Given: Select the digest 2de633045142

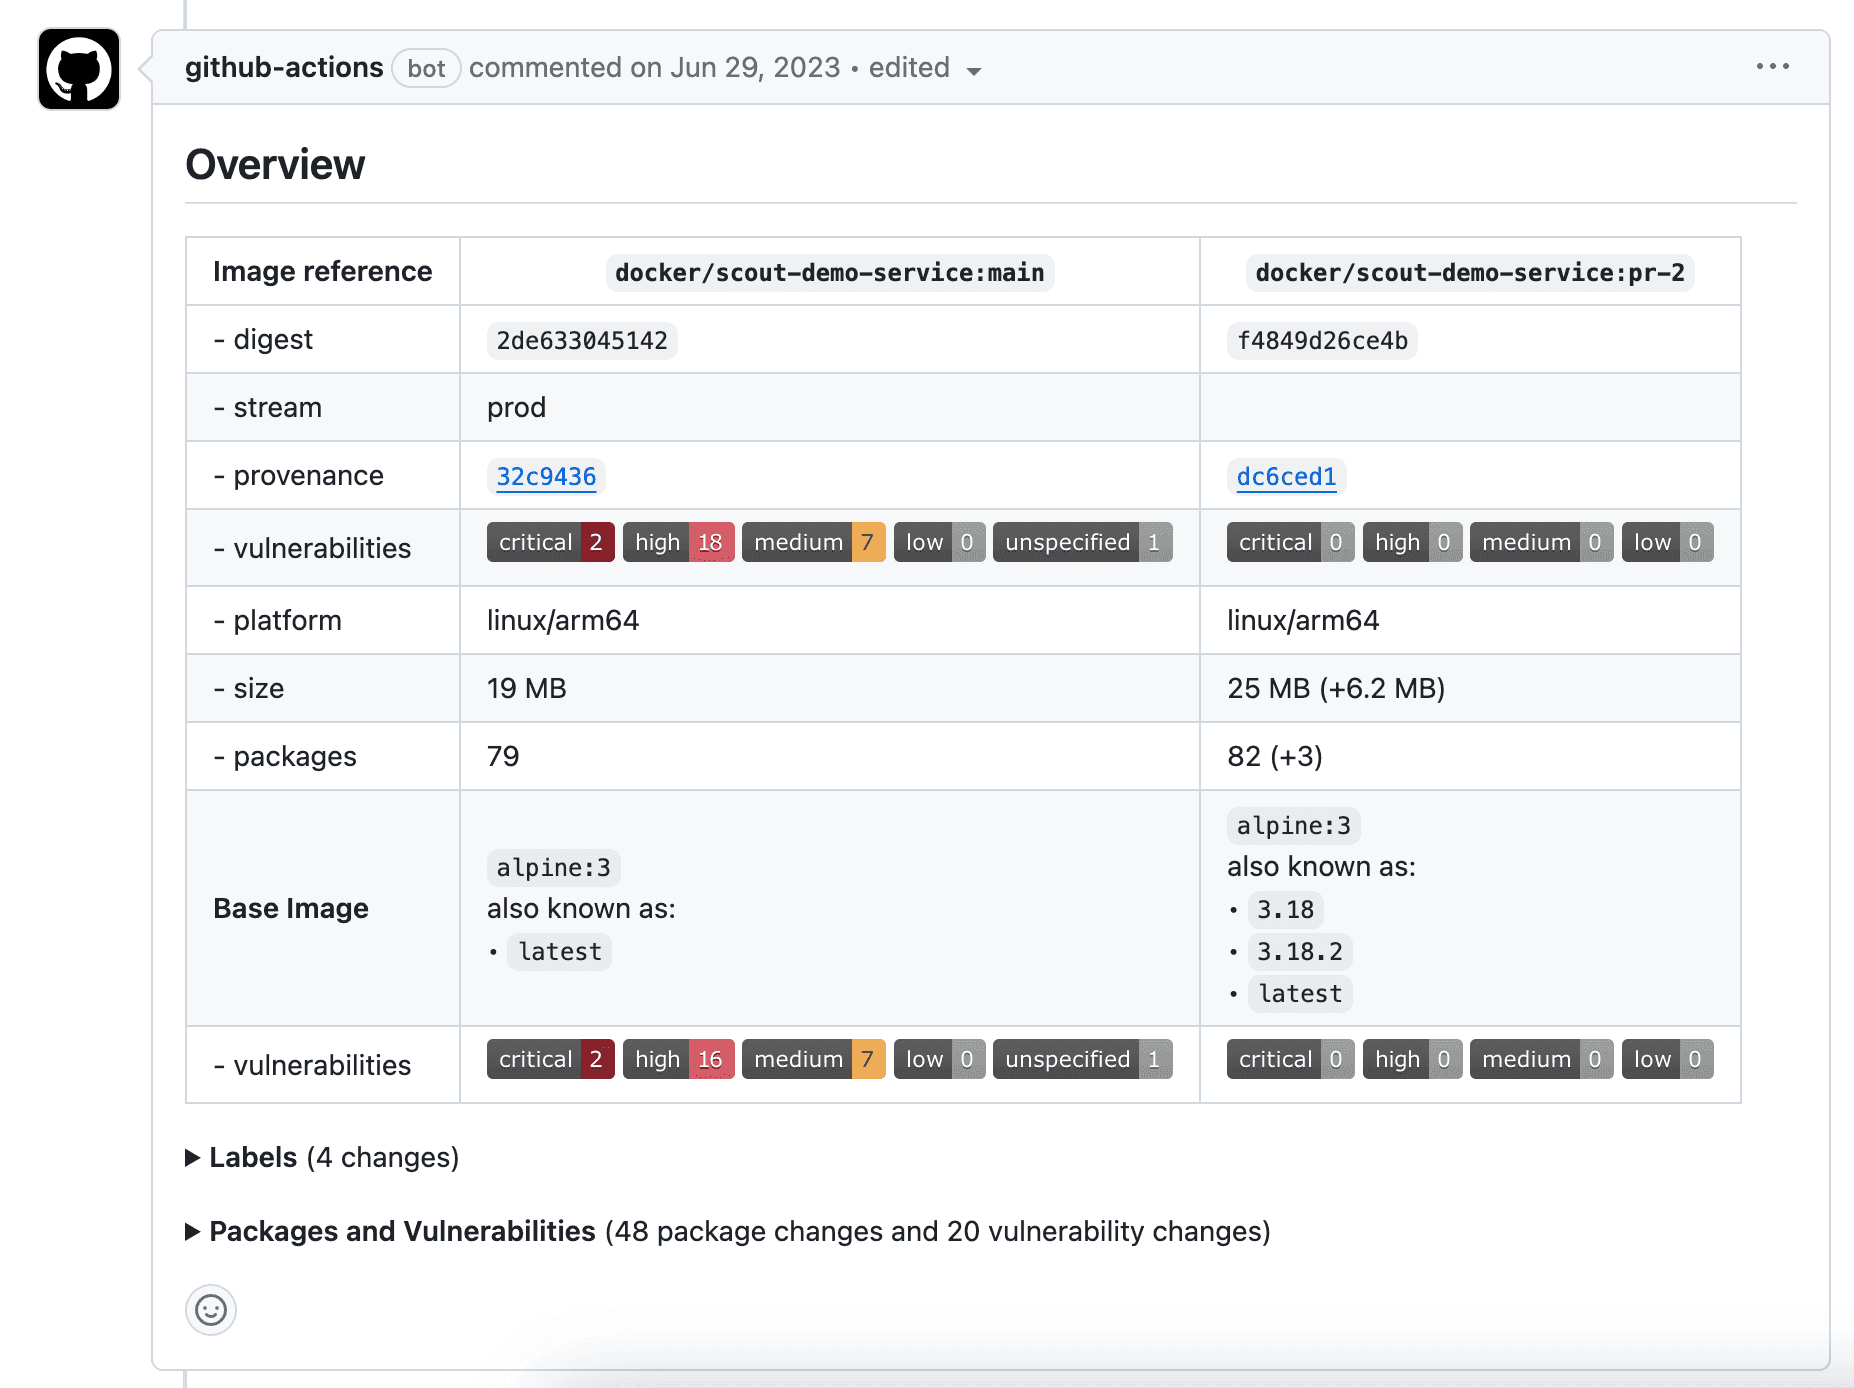Looking at the screenshot, I should (582, 340).
